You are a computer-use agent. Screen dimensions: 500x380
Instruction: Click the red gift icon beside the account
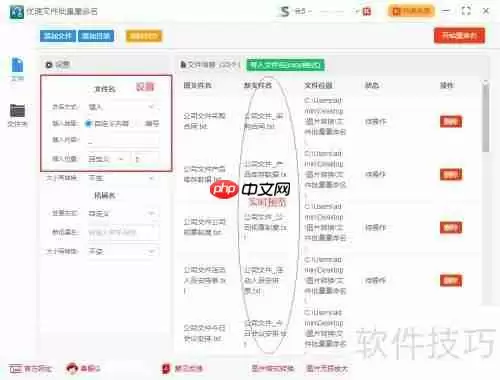(x=367, y=12)
